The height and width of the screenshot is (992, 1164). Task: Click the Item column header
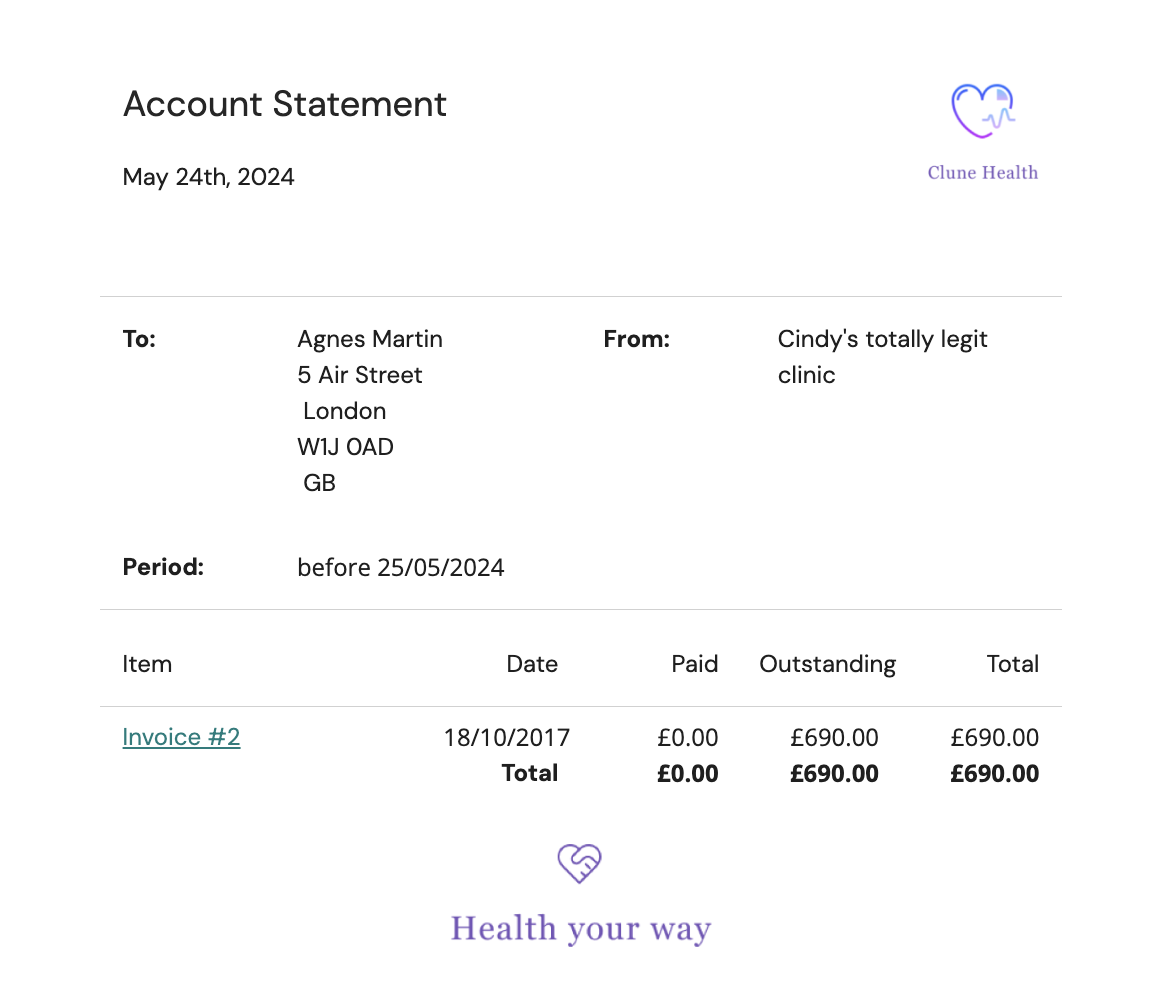[x=147, y=664]
